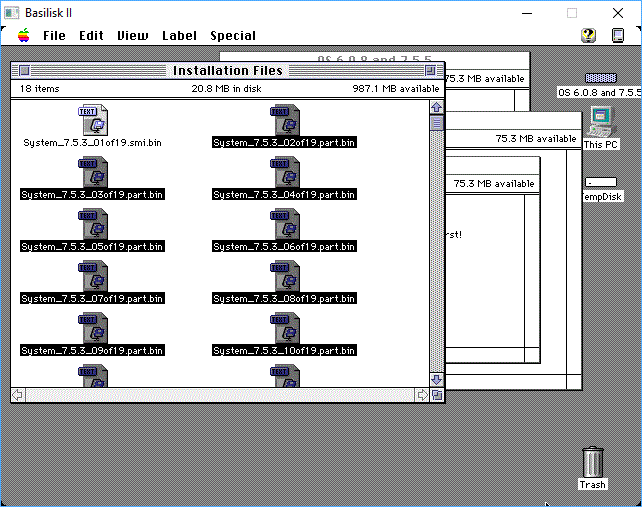Click the horizontal scrollbar track

click(x=220, y=395)
